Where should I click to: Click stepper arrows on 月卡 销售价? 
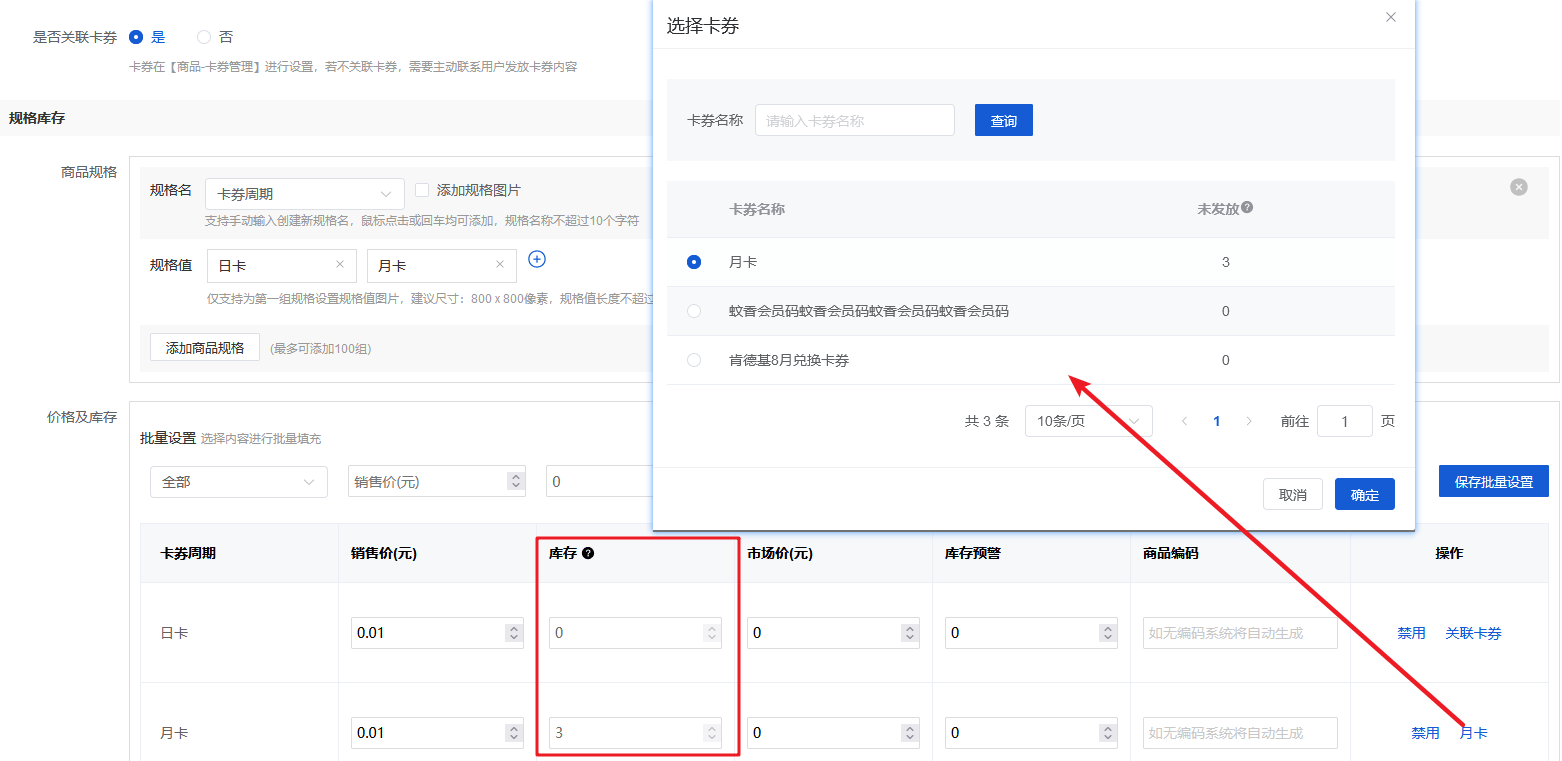(x=514, y=733)
